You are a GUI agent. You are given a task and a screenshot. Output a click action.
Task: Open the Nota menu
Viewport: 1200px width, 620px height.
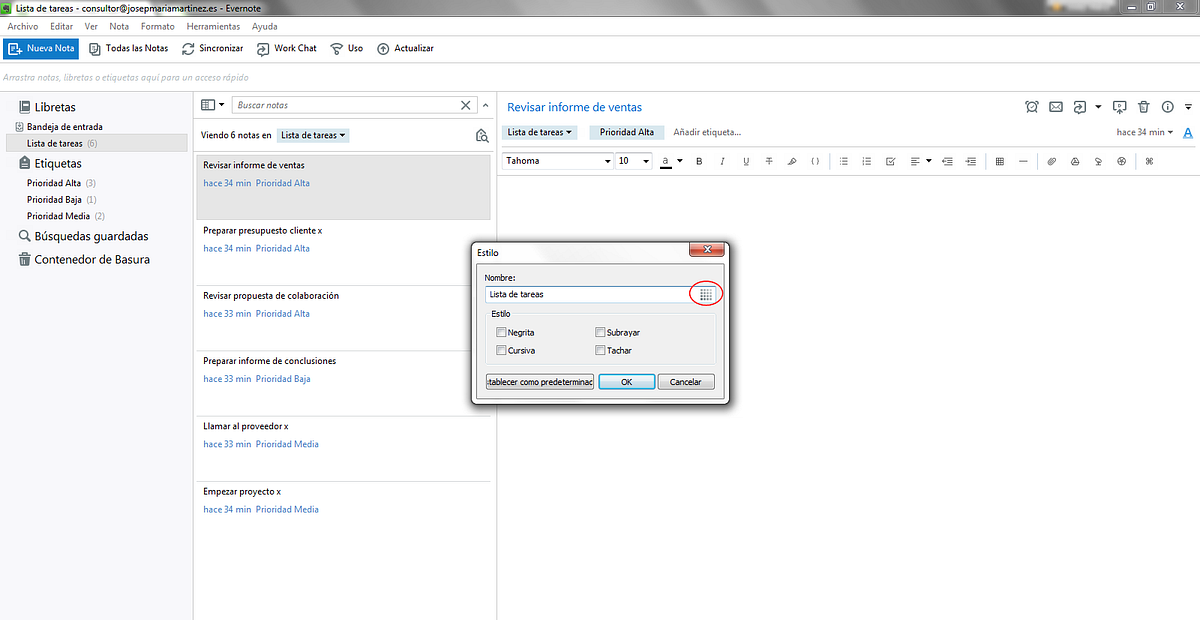(x=119, y=26)
